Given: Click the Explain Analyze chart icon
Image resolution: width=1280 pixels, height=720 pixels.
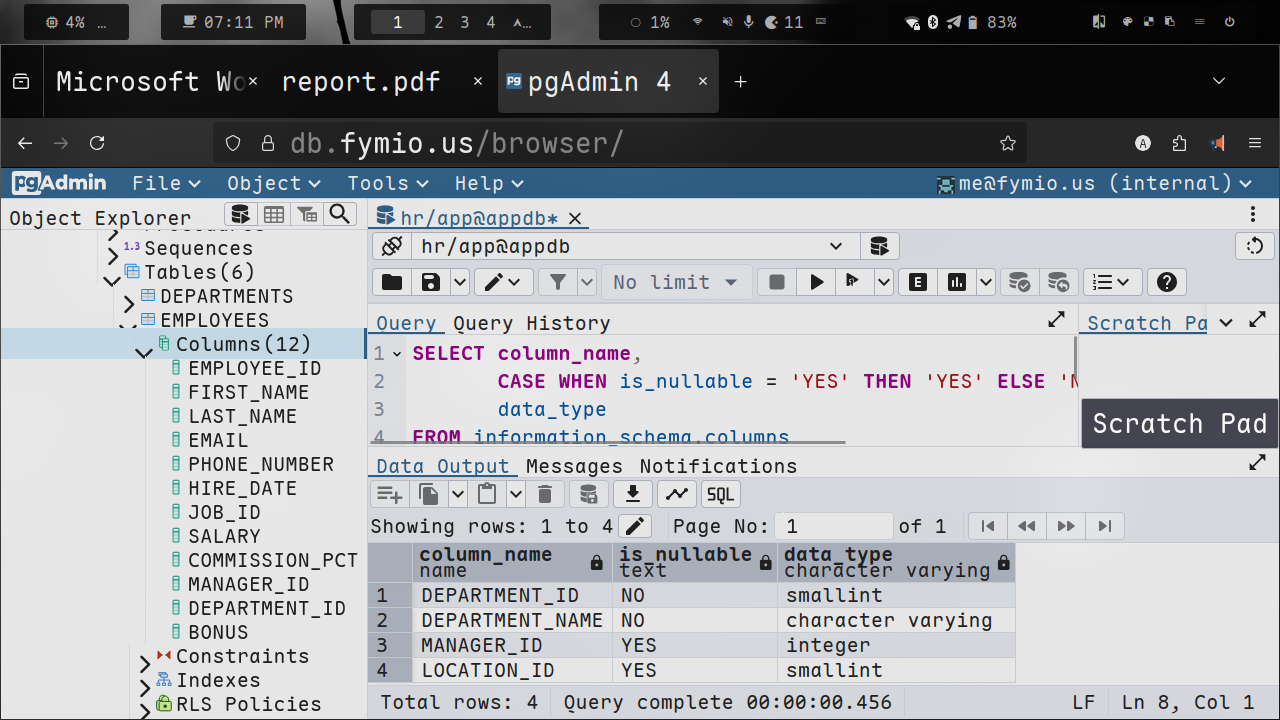Looking at the screenshot, I should pos(957,283).
